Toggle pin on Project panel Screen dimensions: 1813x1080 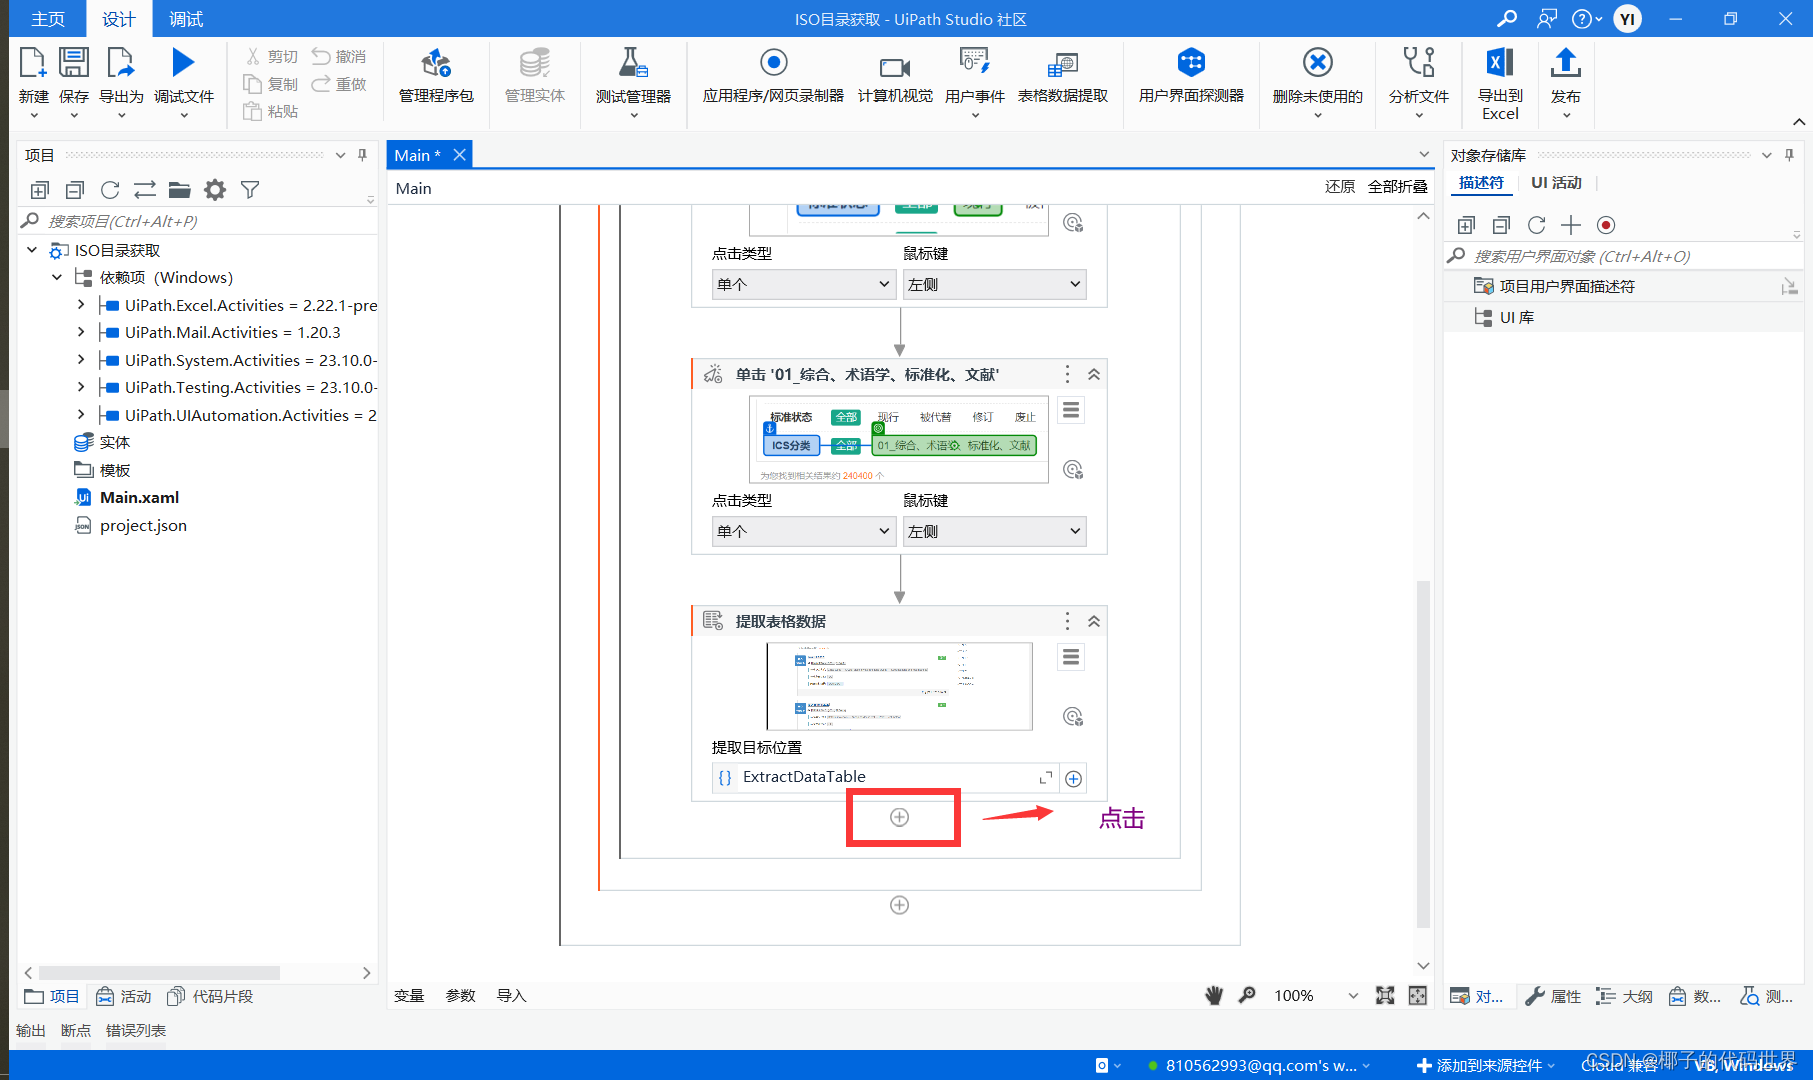(362, 155)
